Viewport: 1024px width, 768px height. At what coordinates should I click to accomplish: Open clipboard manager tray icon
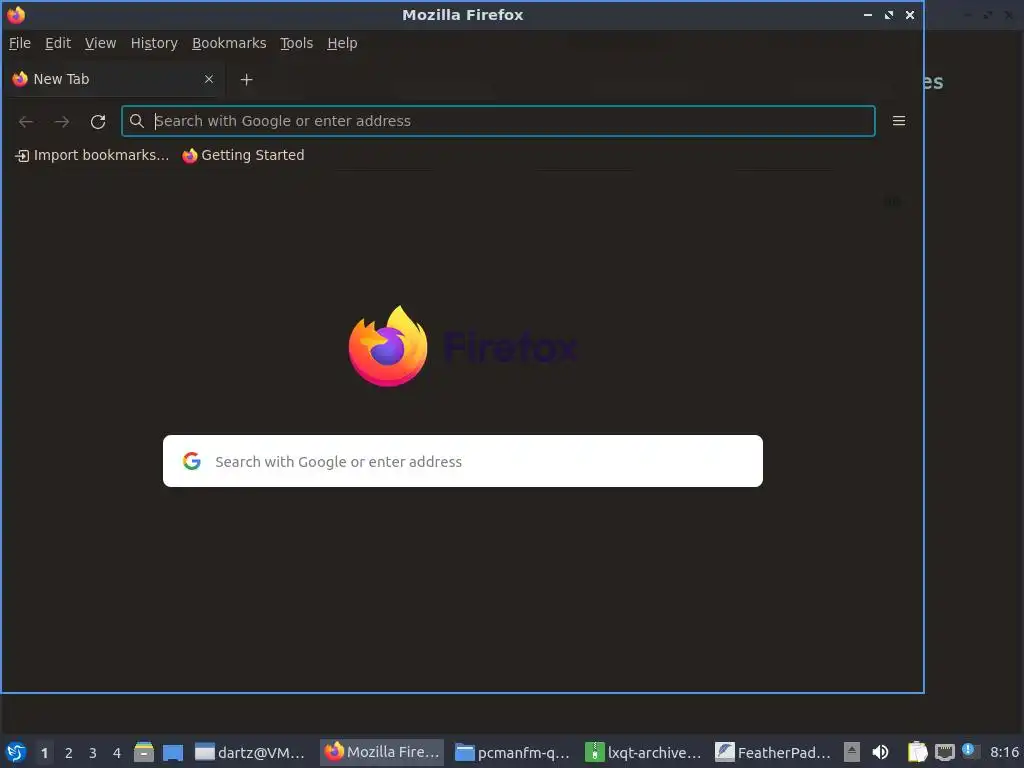pos(918,752)
